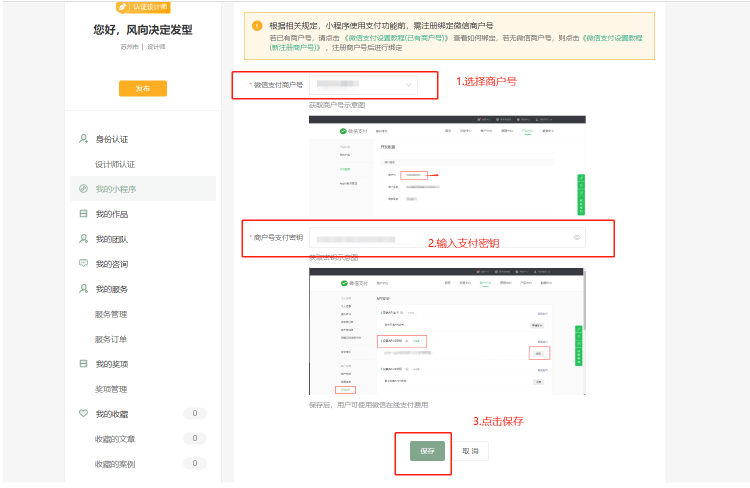Image resolution: width=750 pixels, height=488 pixels.
Task: Click the 取消 button
Action: (x=474, y=451)
